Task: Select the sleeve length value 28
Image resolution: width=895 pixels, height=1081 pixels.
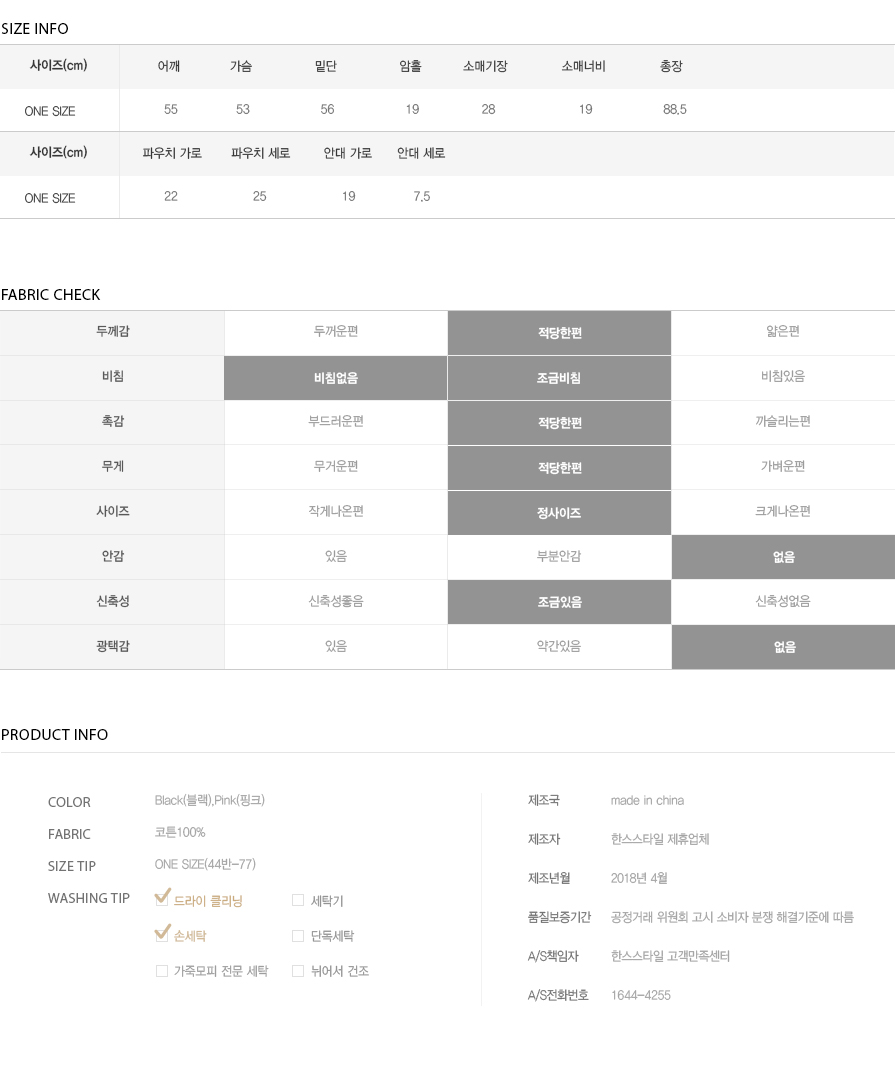Action: point(488,110)
